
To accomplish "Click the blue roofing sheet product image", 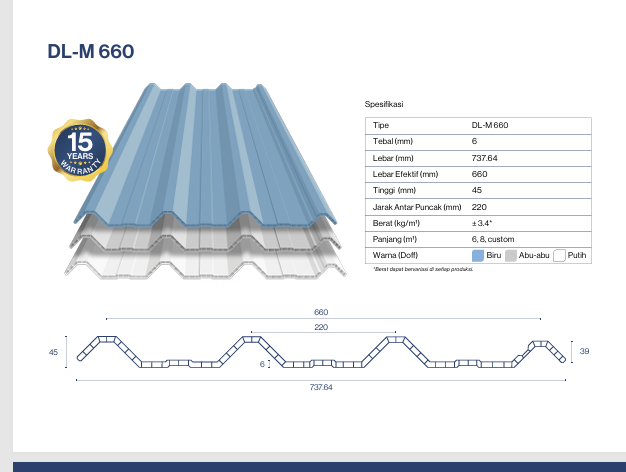I will 205,155.
